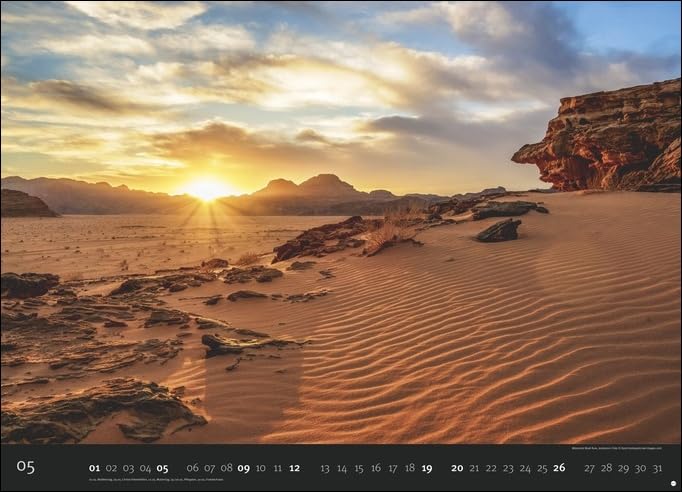Select day 06 in the date row
This screenshot has height=492, width=682.
click(x=193, y=468)
